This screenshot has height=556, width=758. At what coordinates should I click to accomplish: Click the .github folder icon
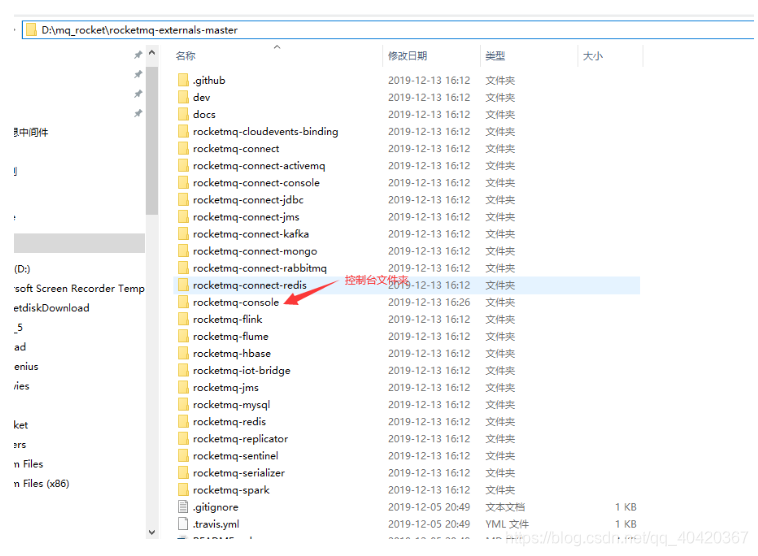point(183,80)
